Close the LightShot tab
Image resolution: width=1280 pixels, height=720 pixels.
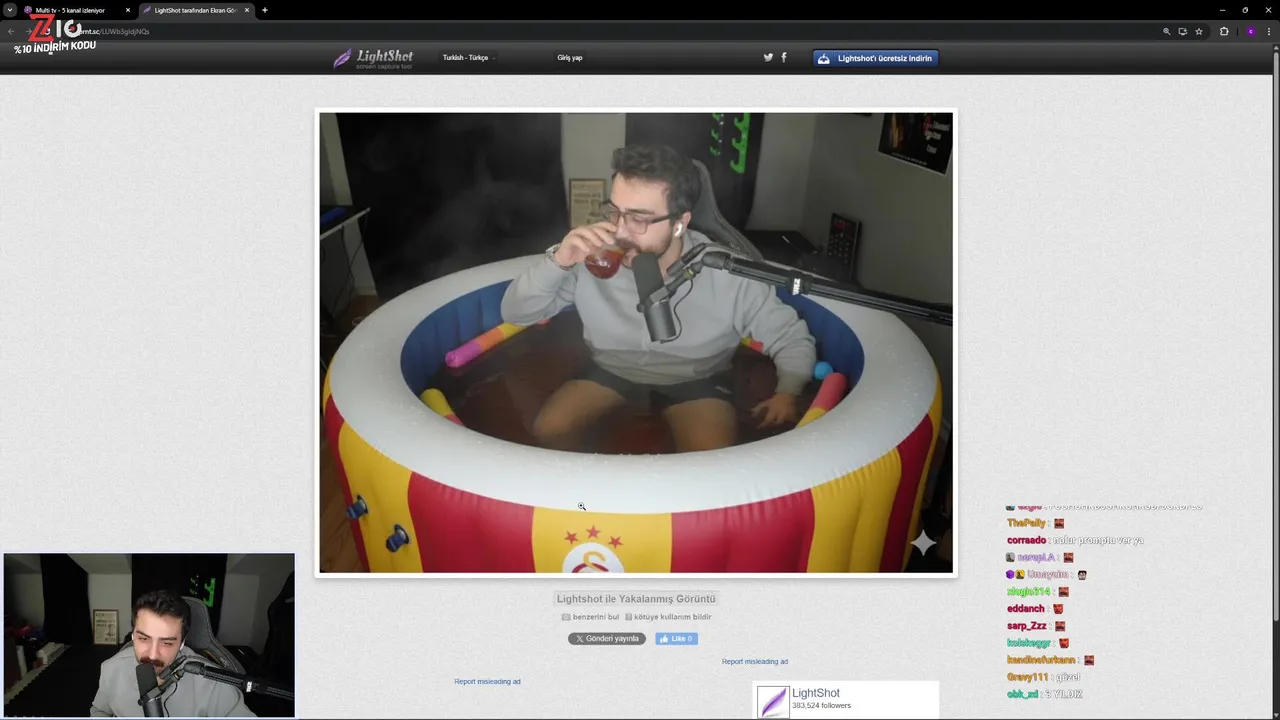tap(247, 10)
